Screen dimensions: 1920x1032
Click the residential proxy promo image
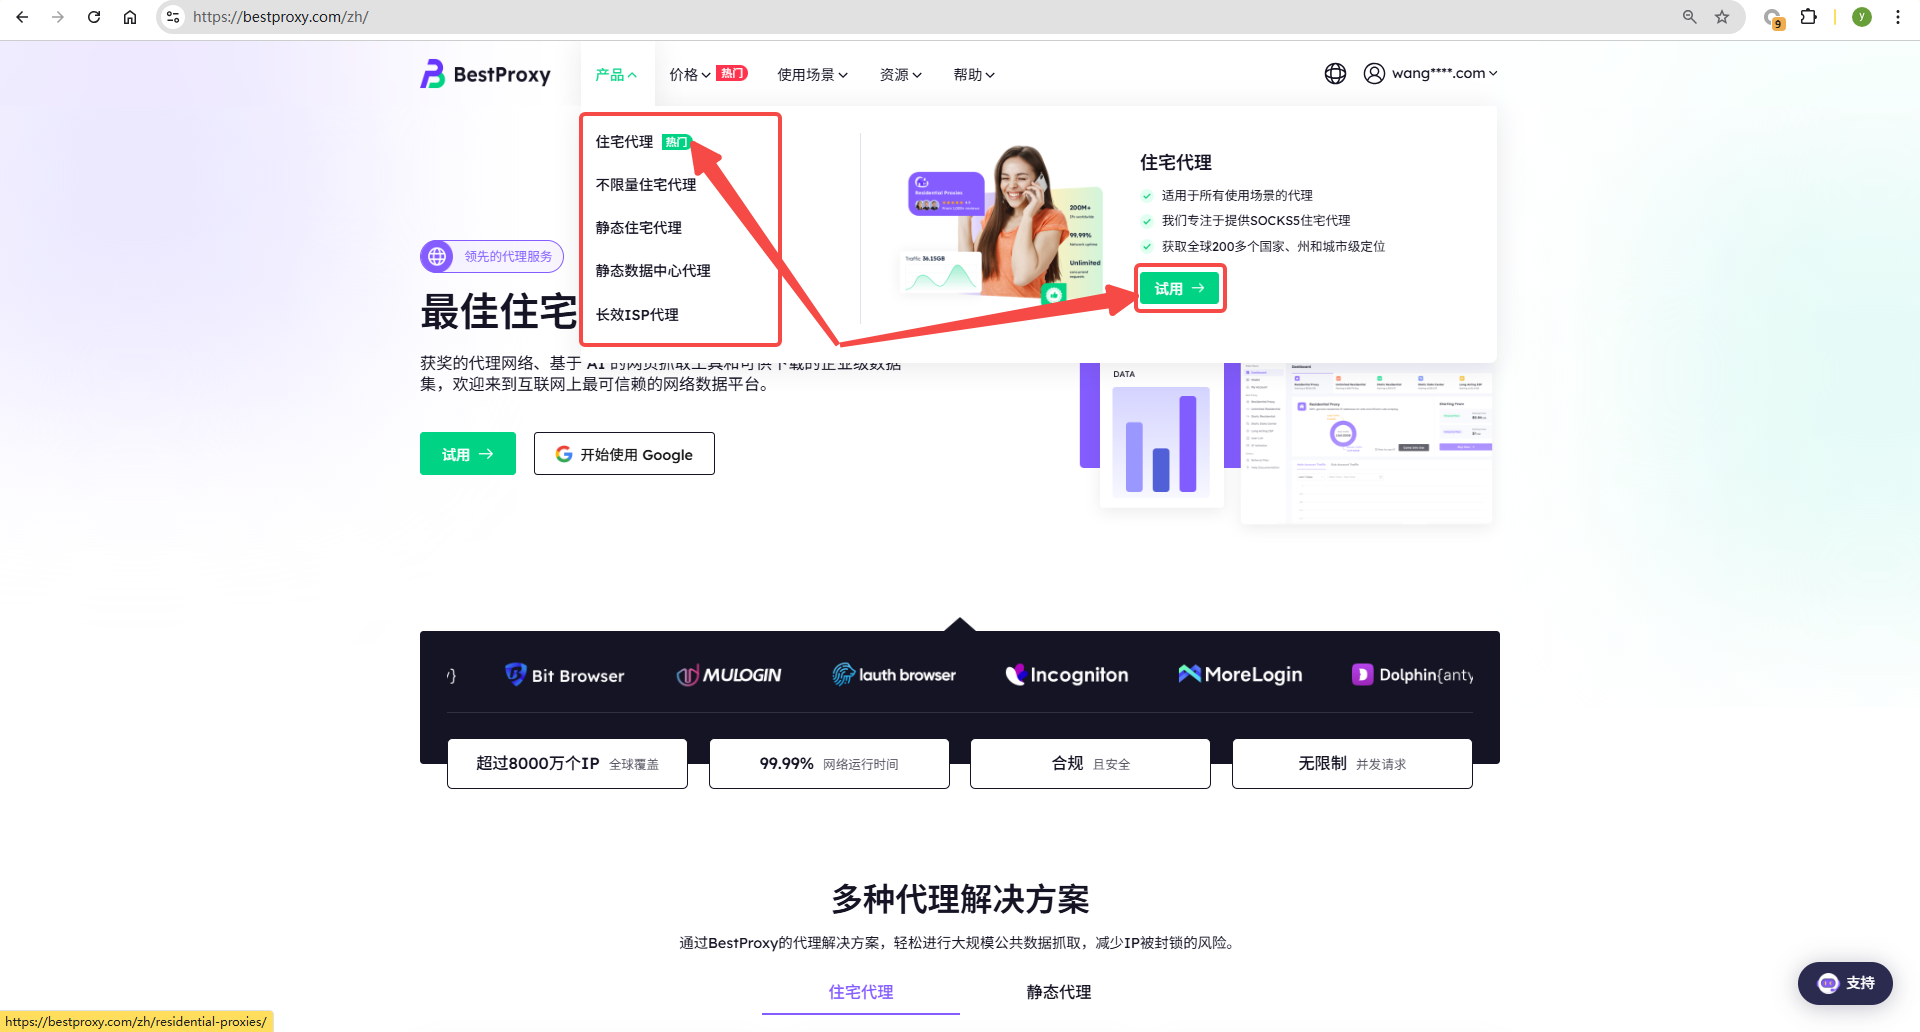1004,224
